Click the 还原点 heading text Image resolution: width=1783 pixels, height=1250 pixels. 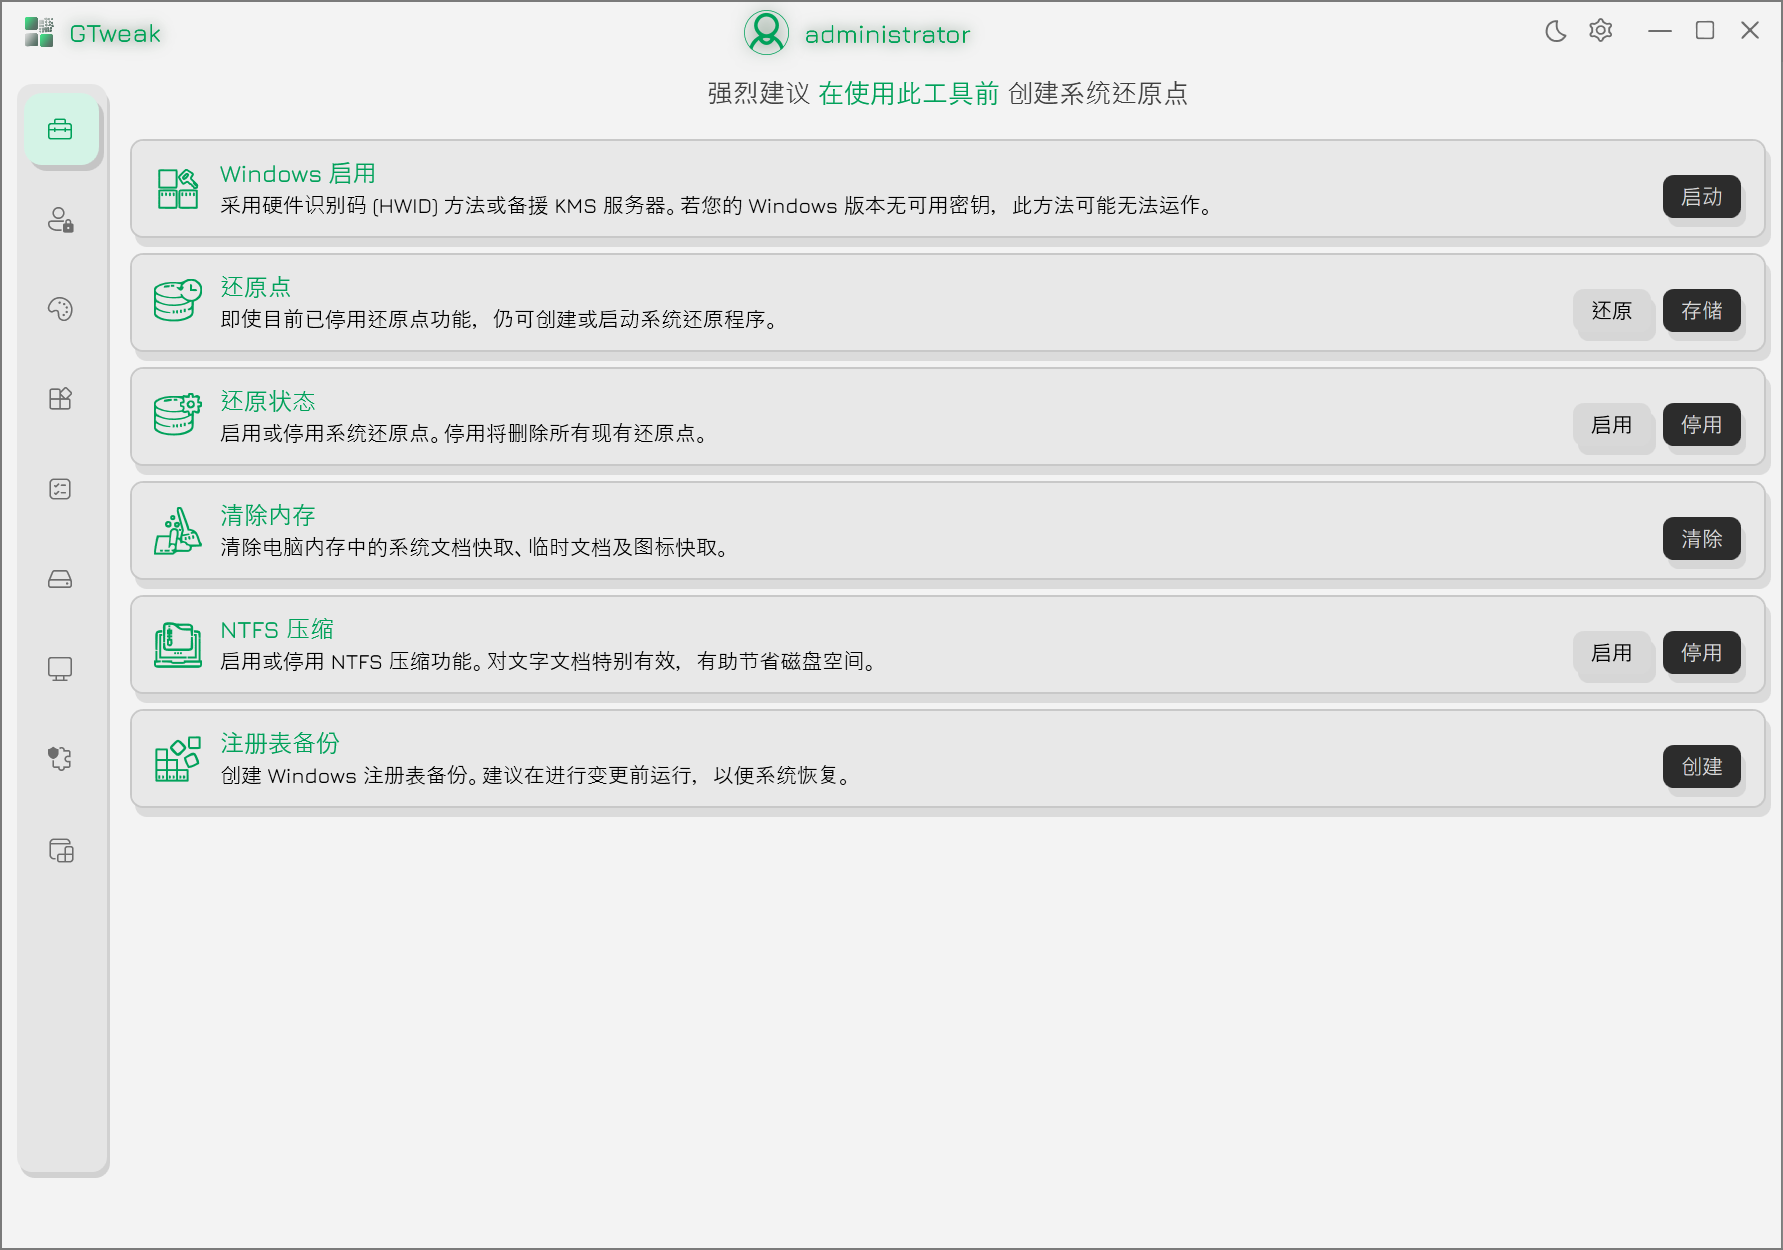click(x=256, y=288)
